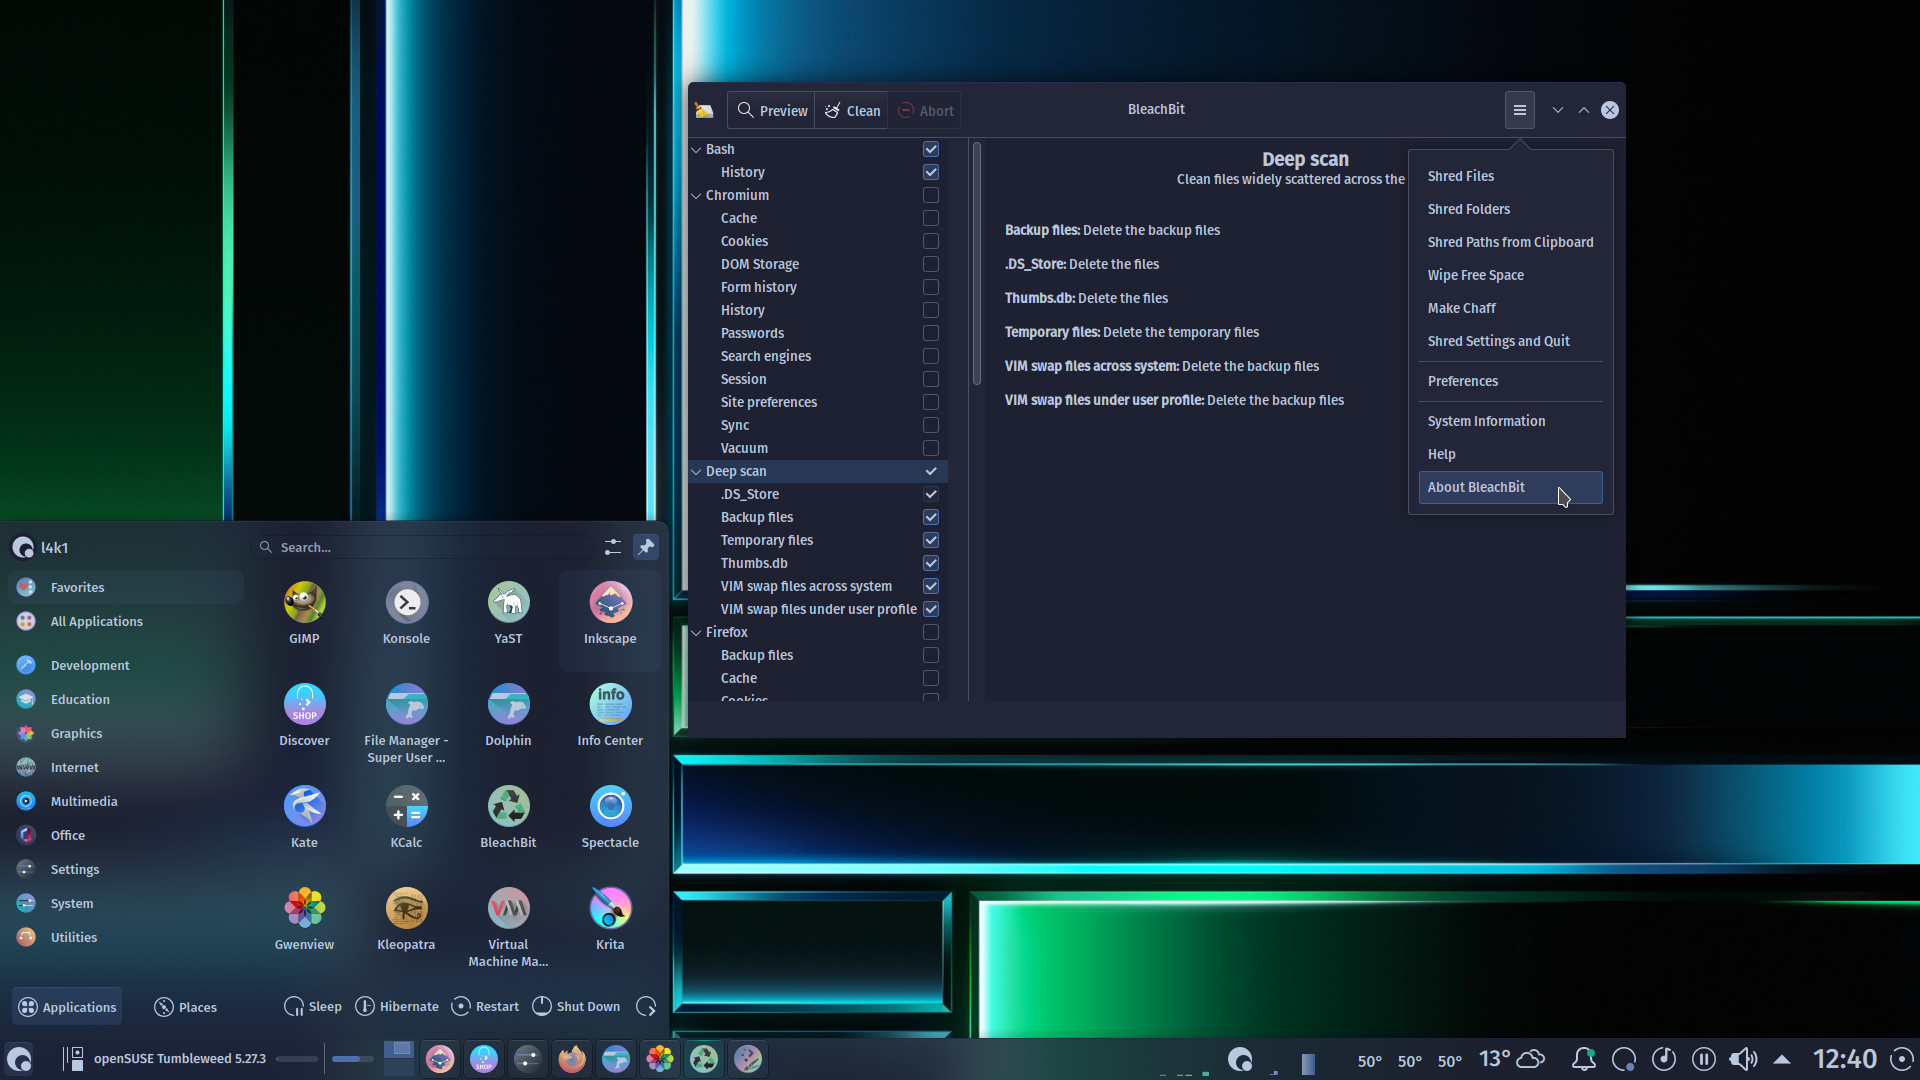This screenshot has width=1920, height=1080.
Task: Select Shred Files from the menu
Action: tap(1510, 176)
